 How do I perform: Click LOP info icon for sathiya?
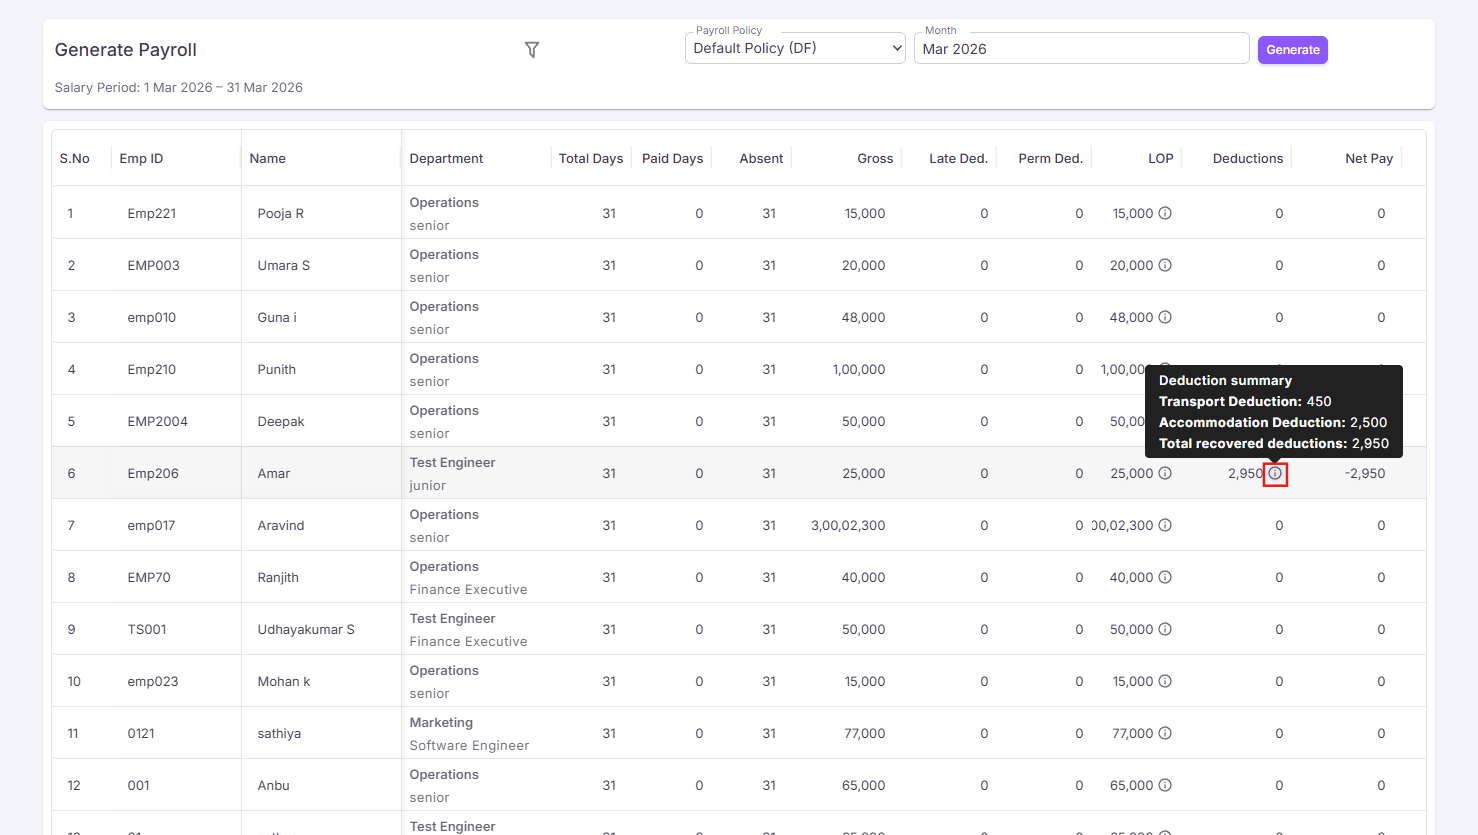tap(1165, 733)
